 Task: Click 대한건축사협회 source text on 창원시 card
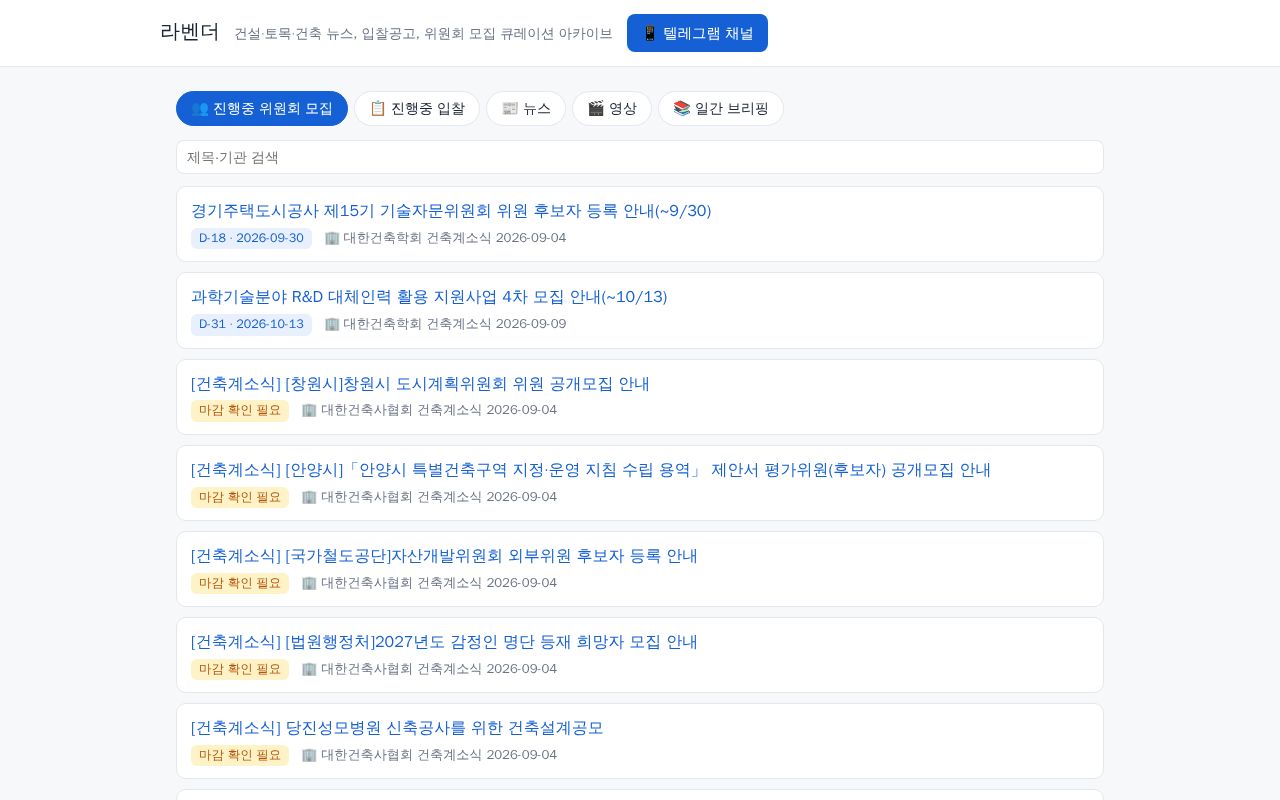pos(429,410)
